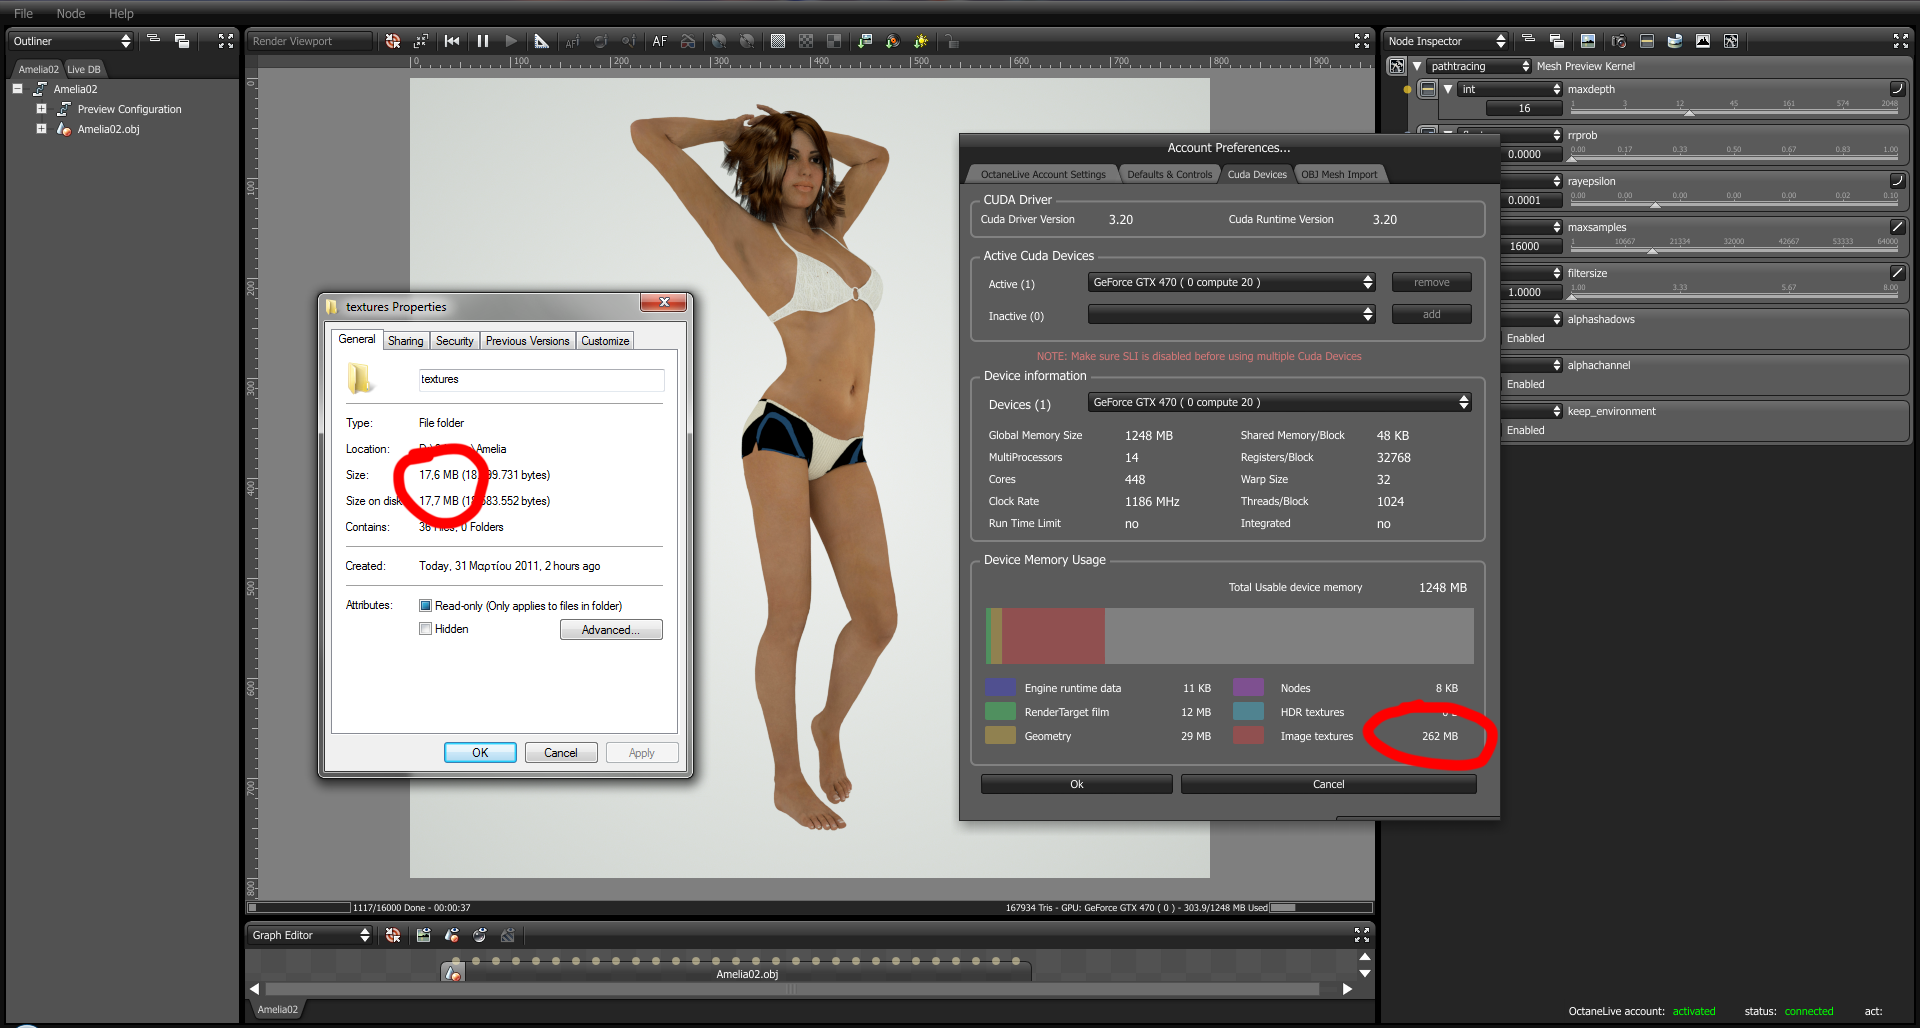Switch to OctaneLive Account Settings tab
Viewport: 1920px width, 1028px height.
pyautogui.click(x=1043, y=174)
